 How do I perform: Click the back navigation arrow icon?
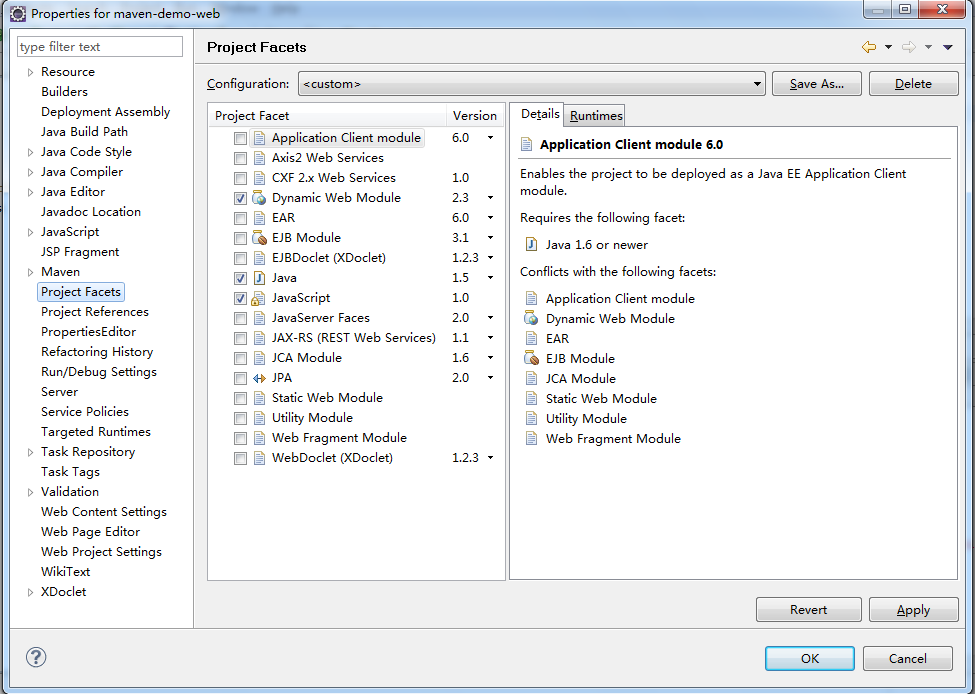[x=868, y=47]
